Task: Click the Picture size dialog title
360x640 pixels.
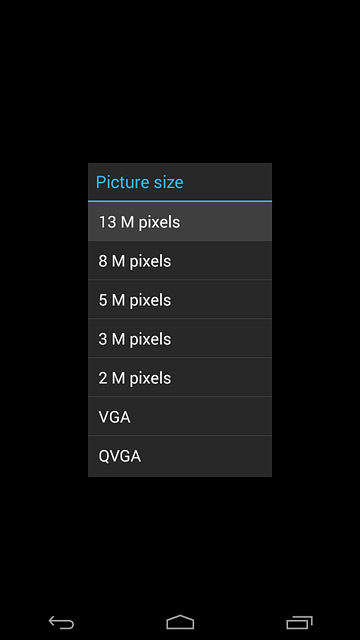Action: click(140, 182)
